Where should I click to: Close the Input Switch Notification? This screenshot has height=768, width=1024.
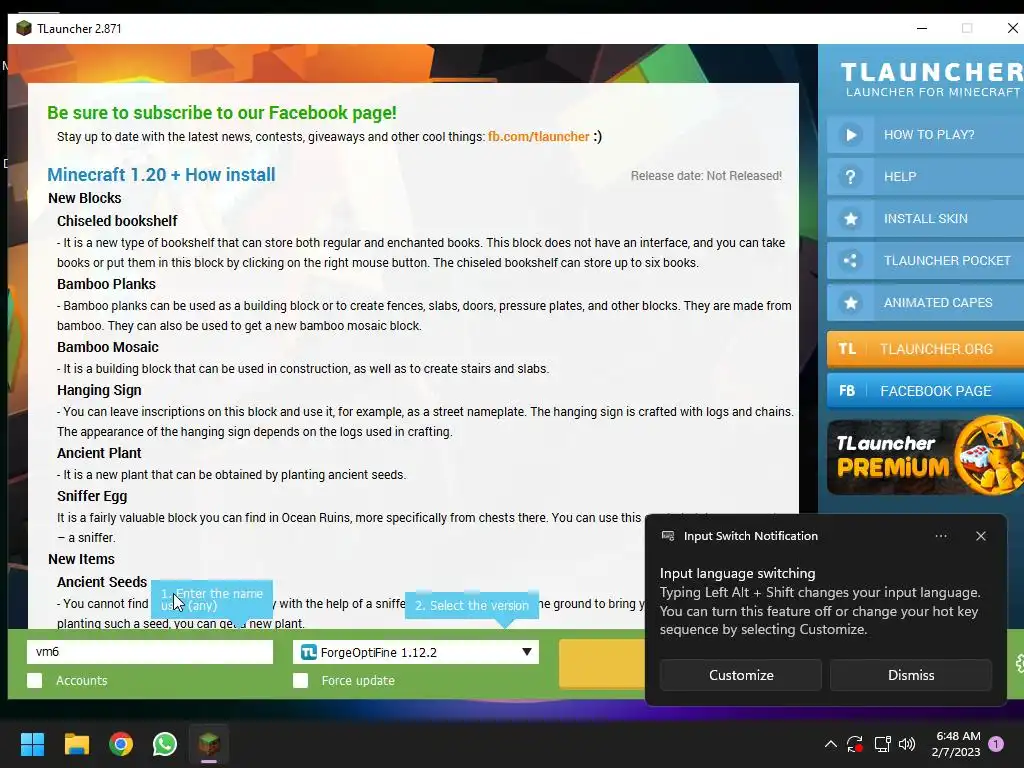point(981,536)
